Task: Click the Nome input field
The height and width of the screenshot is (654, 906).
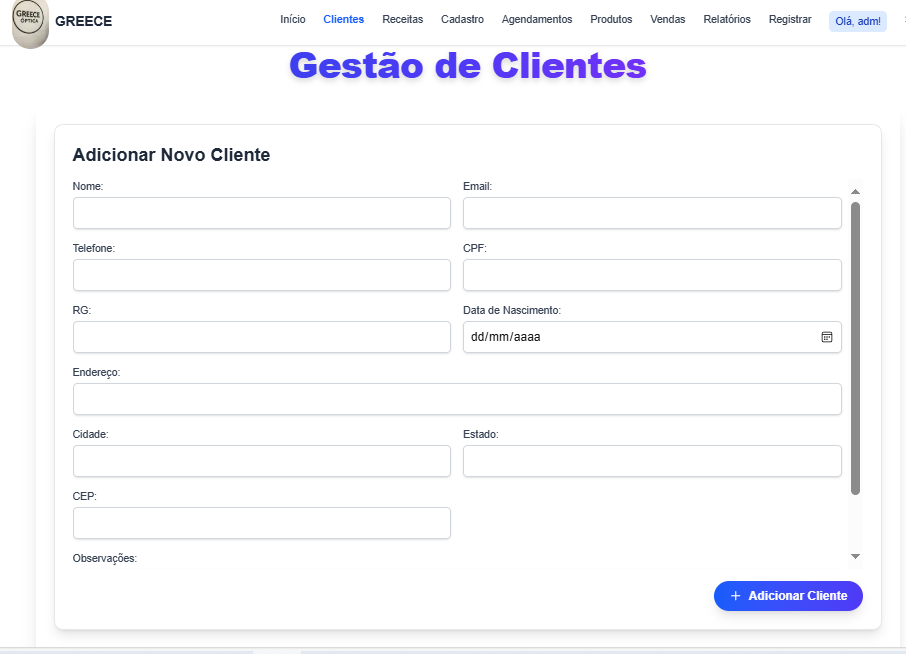Action: pos(261,212)
